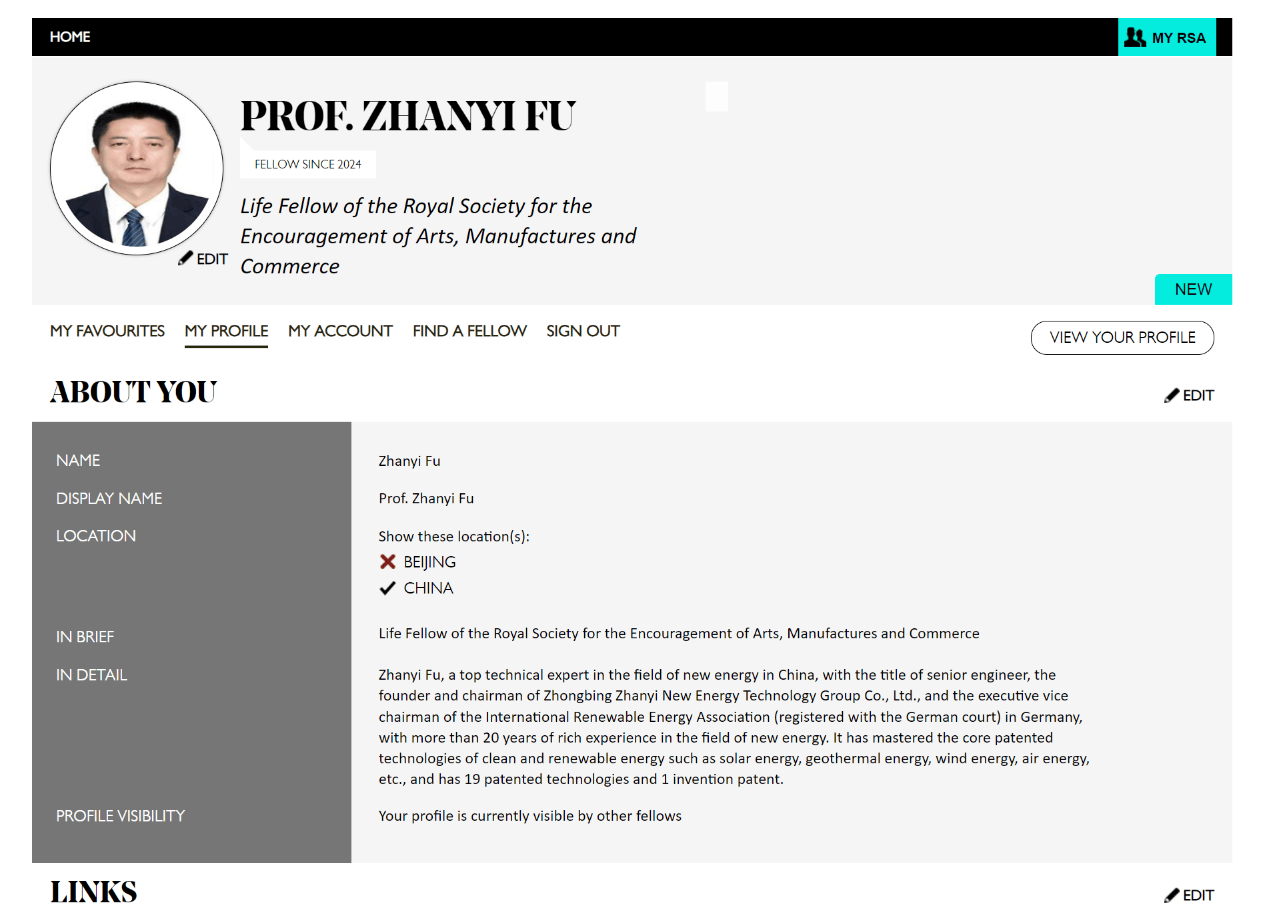The width and height of the screenshot is (1267, 919).
Task: Click SIGN OUT link
Action: pos(583,331)
